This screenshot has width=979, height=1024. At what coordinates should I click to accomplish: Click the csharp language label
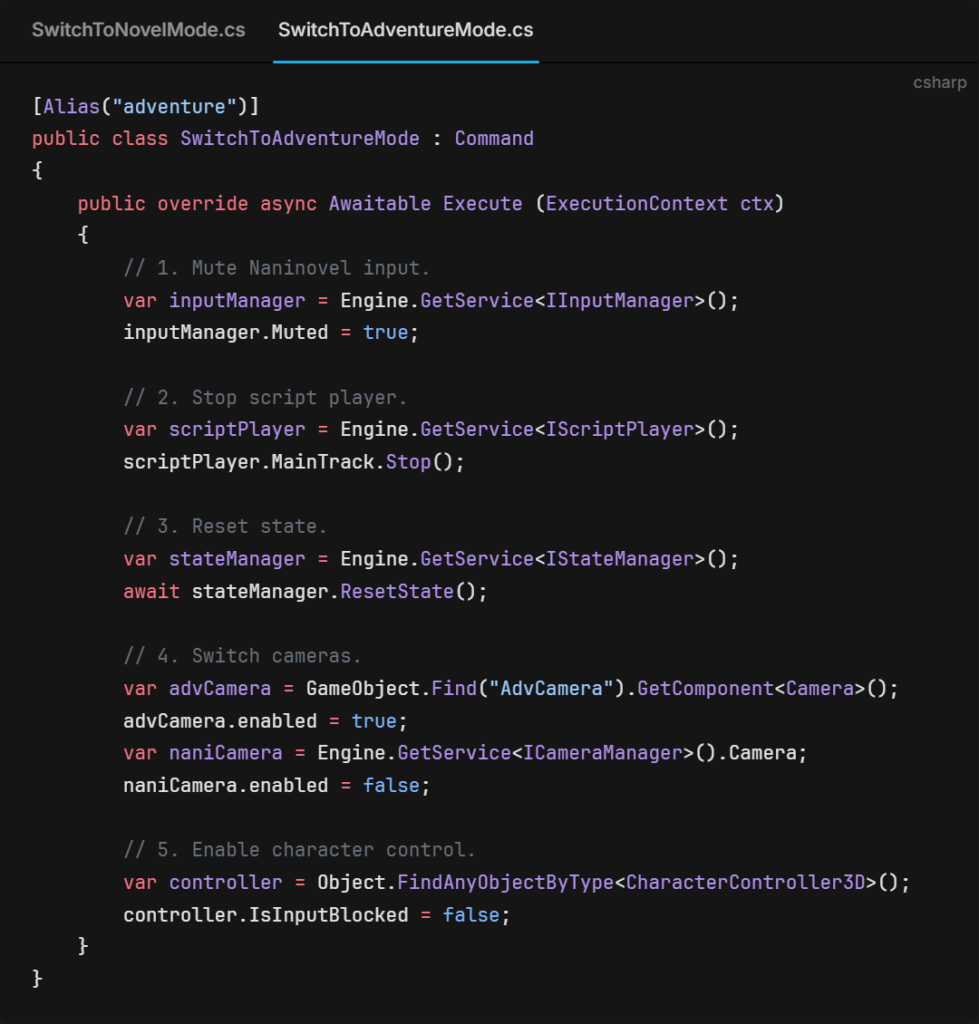coord(939,83)
